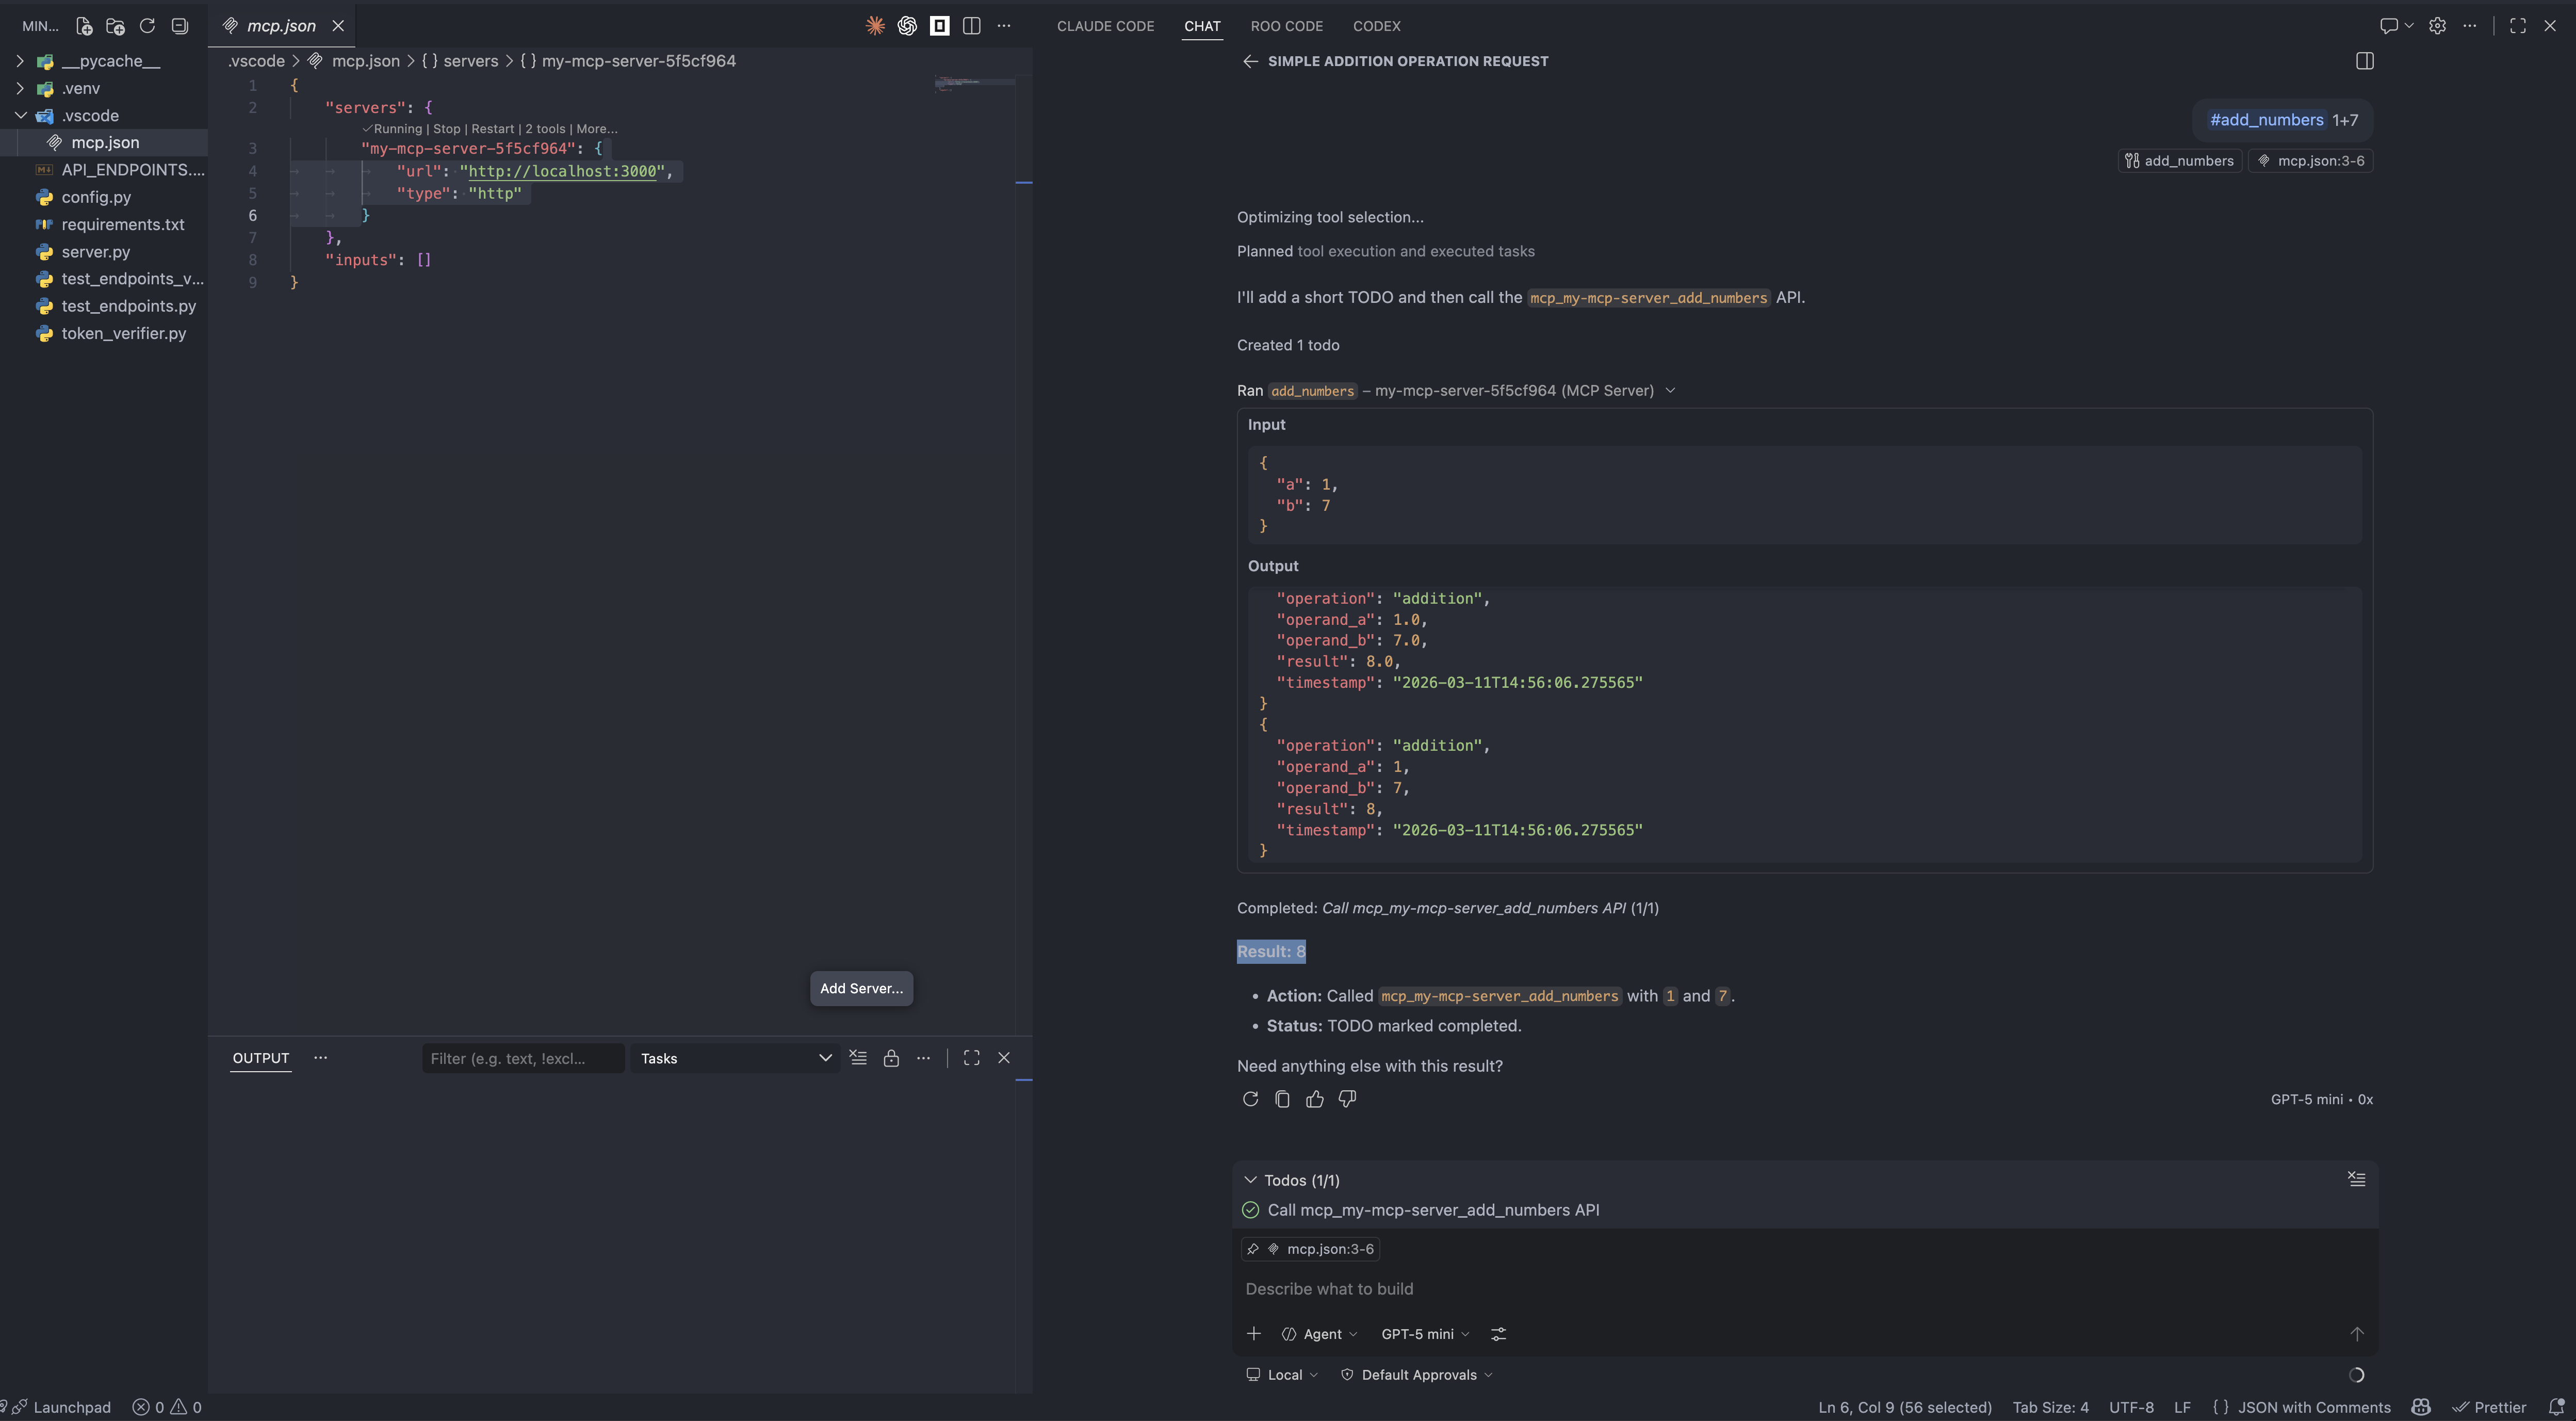Clear output with the clear-list icon
Image resolution: width=2576 pixels, height=1421 pixels.
[858, 1058]
